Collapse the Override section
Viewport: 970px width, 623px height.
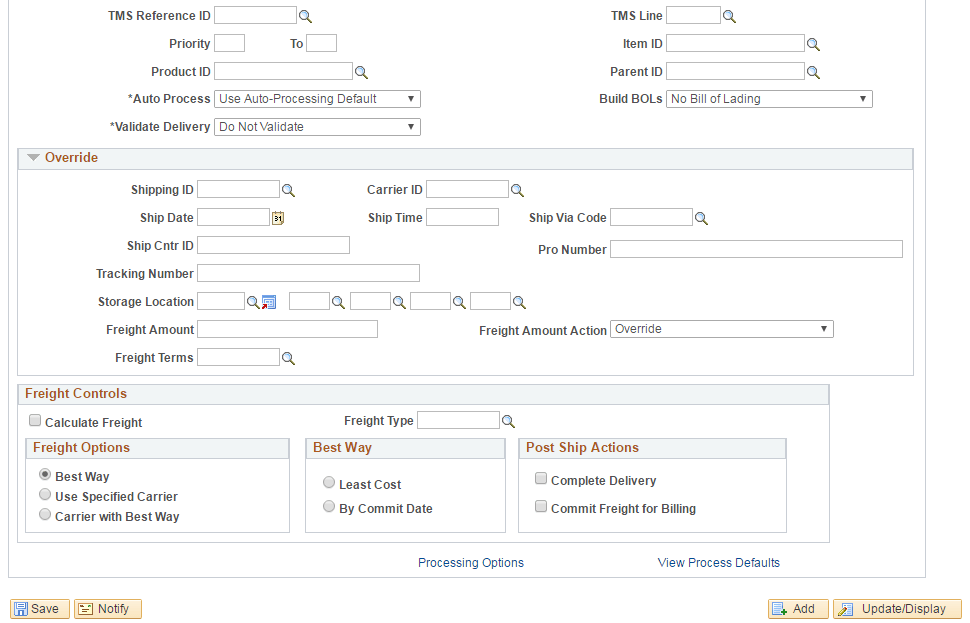[33, 157]
